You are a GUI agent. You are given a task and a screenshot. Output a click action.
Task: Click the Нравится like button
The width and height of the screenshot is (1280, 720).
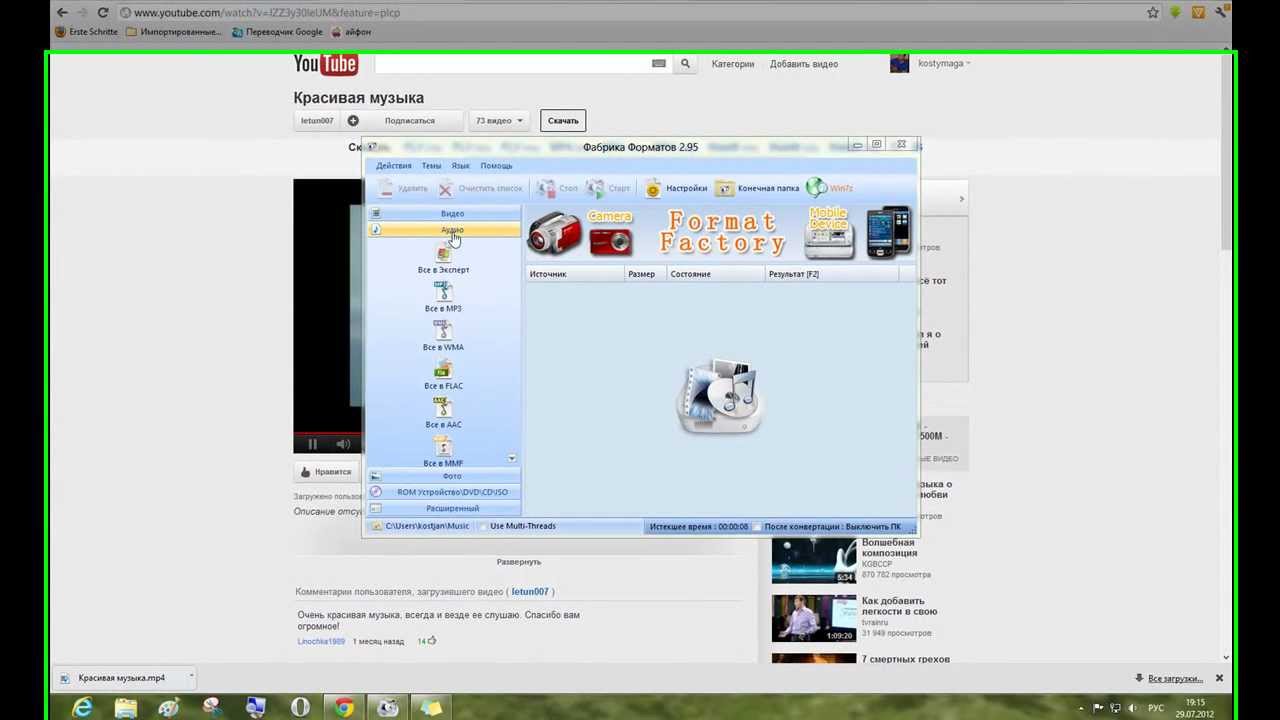pyautogui.click(x=326, y=472)
